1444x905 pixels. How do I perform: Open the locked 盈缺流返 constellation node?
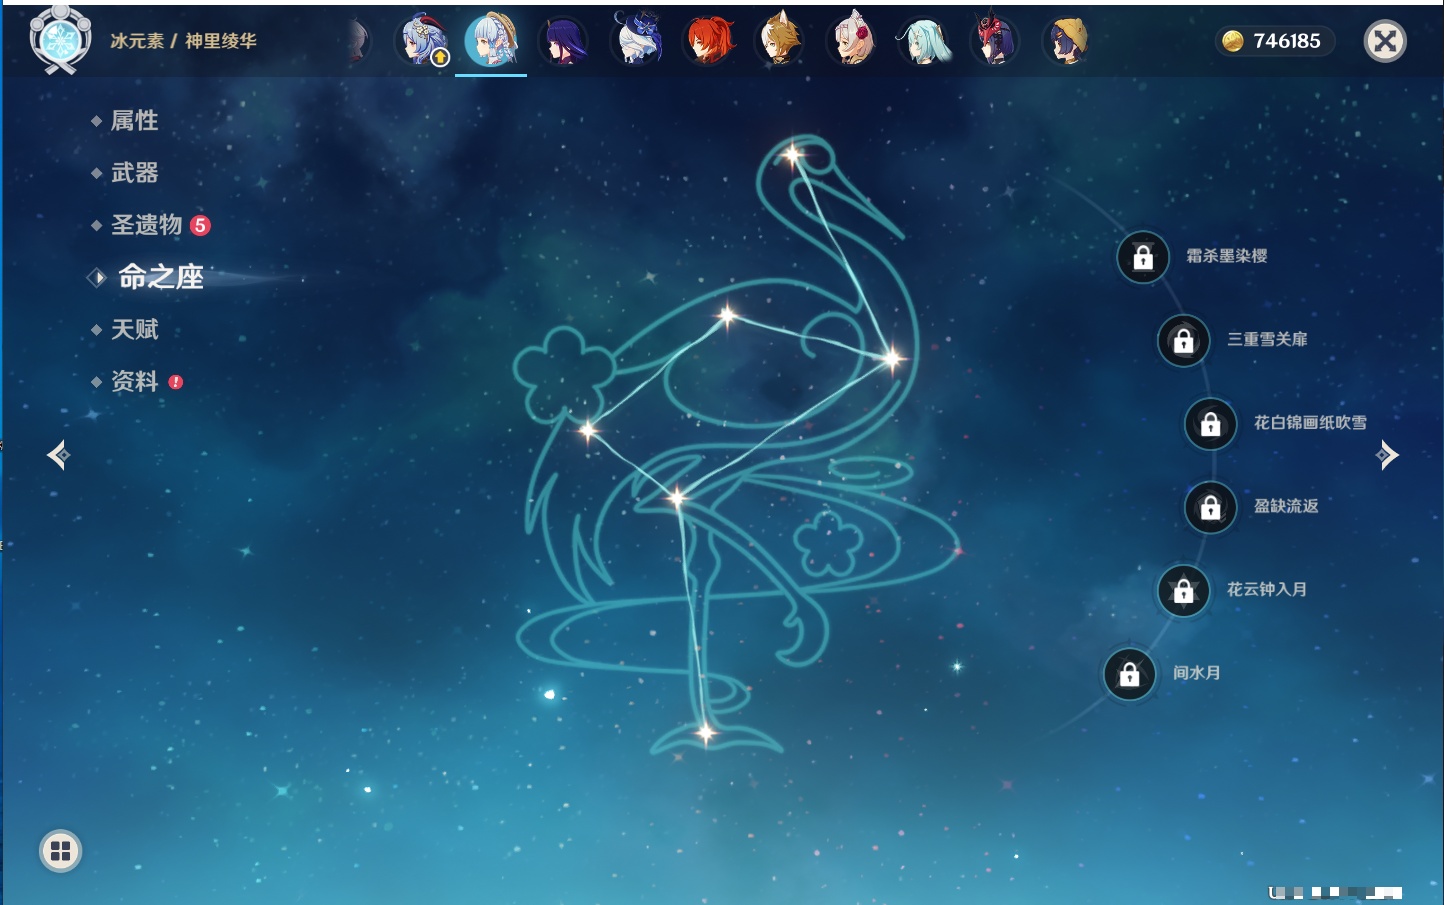click(1211, 508)
